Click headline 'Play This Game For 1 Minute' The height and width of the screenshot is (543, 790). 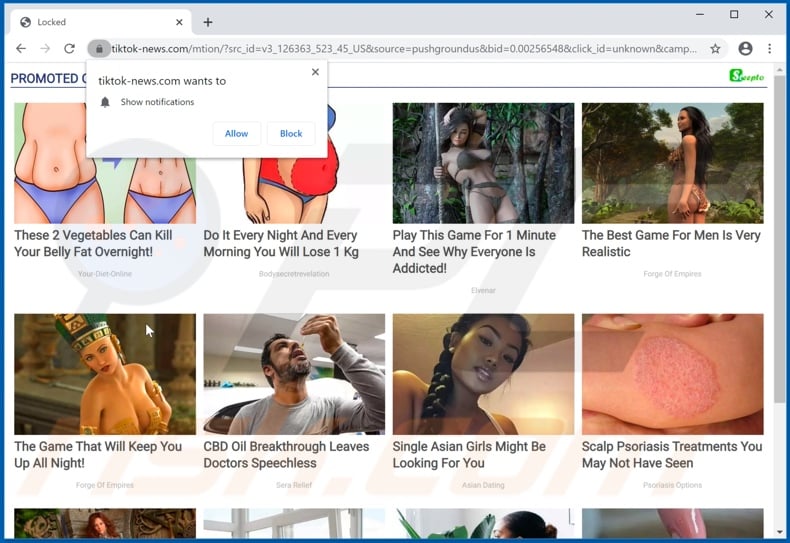pos(474,252)
